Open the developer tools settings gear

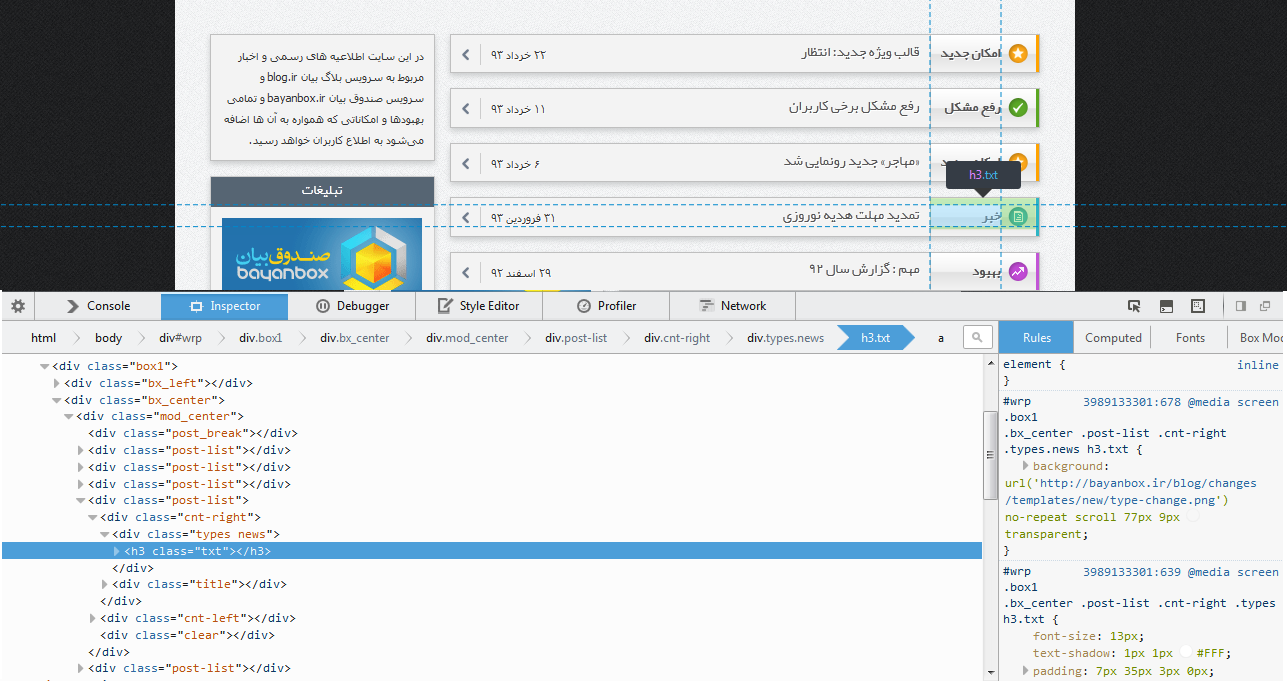18,306
